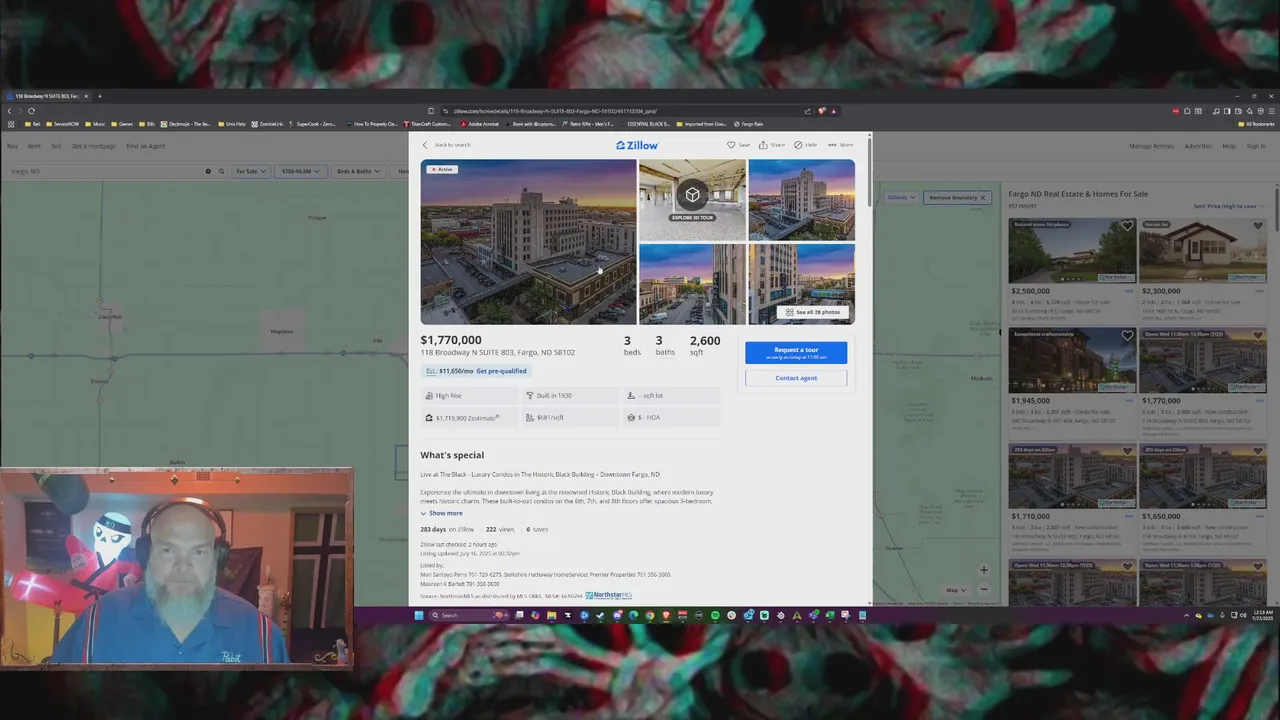Screen dimensions: 1280x720
Task: Zoom in on the map with plus button
Action: click(x=983, y=570)
